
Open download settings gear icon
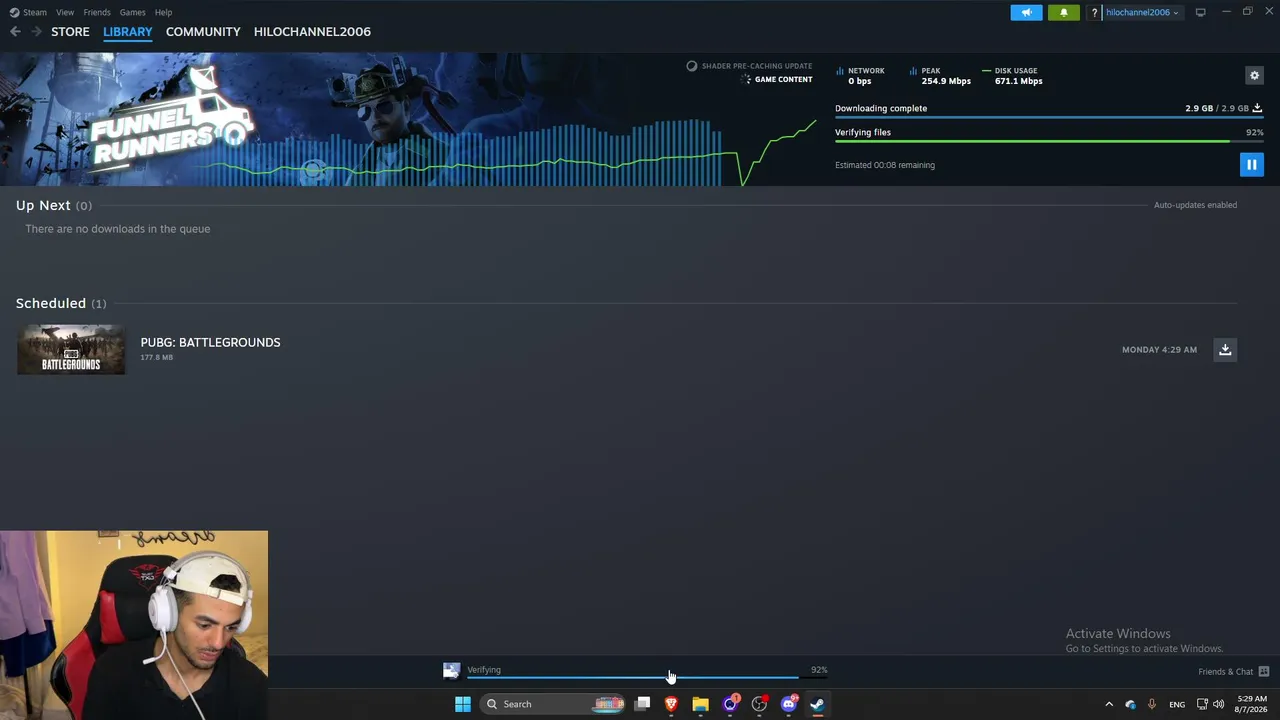pyautogui.click(x=1254, y=75)
